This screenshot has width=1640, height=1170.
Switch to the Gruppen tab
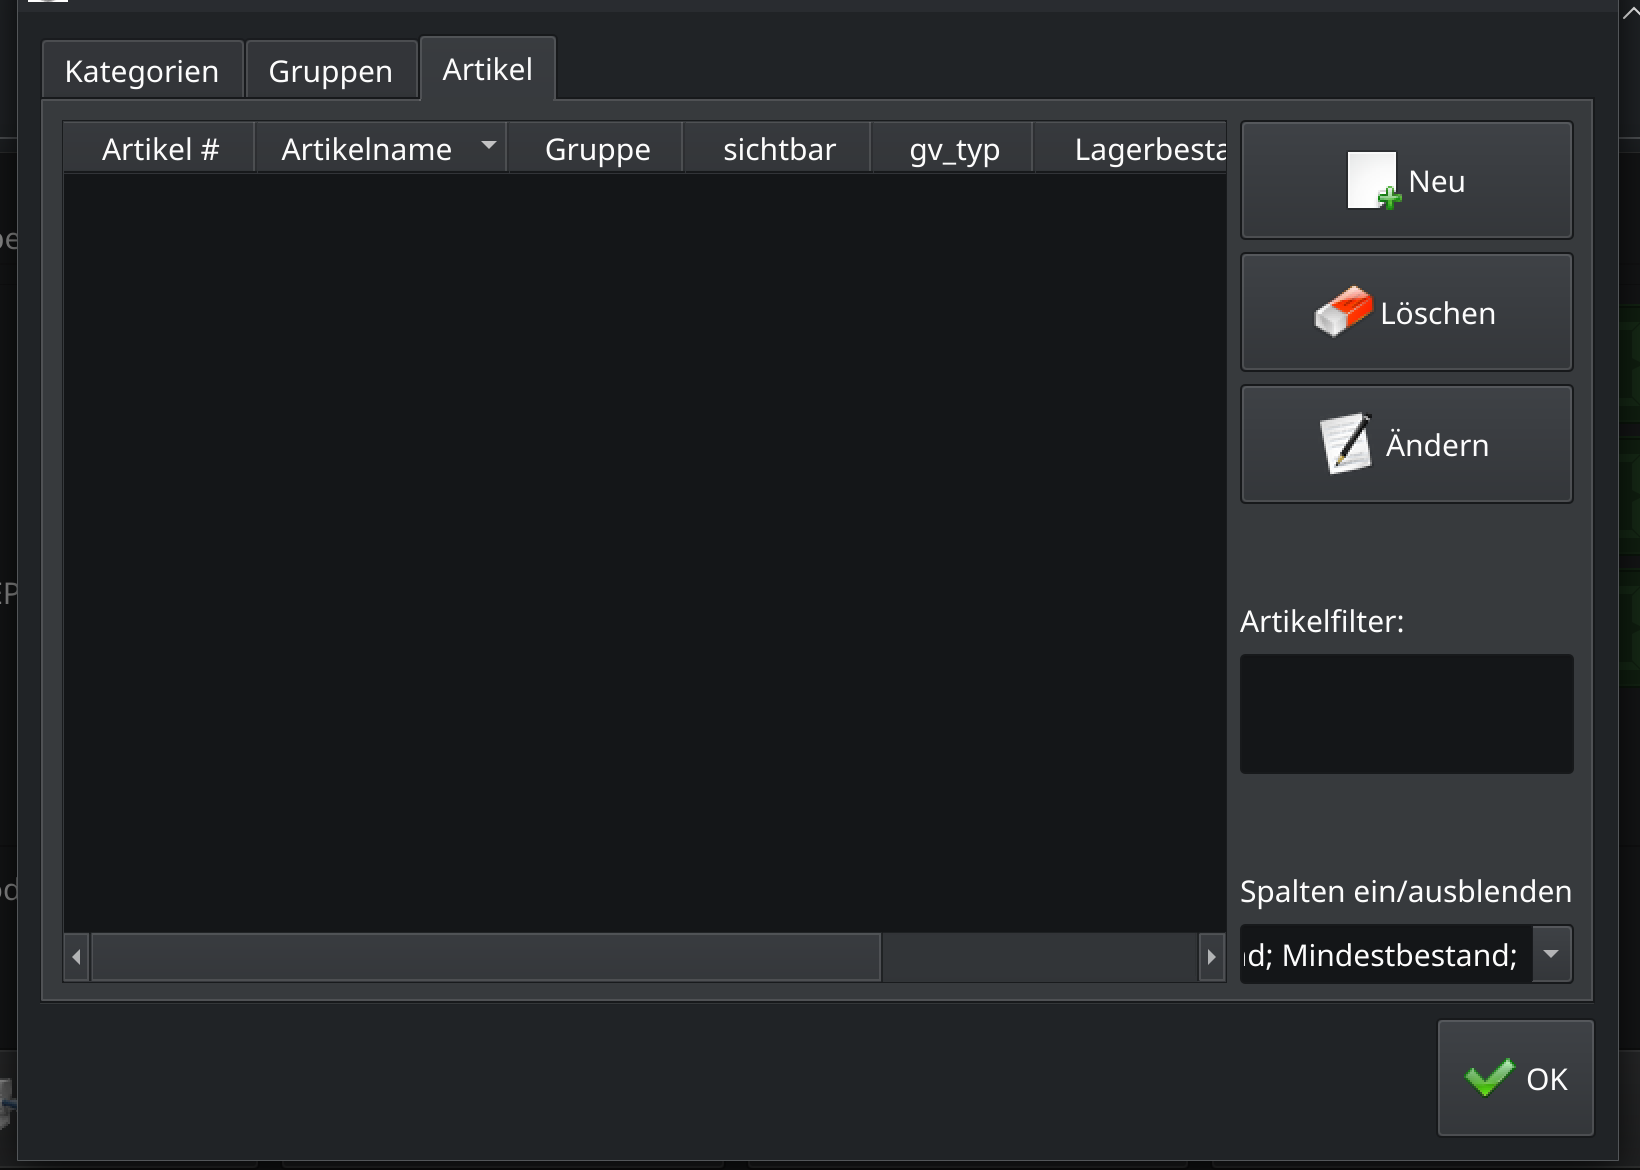pos(331,70)
